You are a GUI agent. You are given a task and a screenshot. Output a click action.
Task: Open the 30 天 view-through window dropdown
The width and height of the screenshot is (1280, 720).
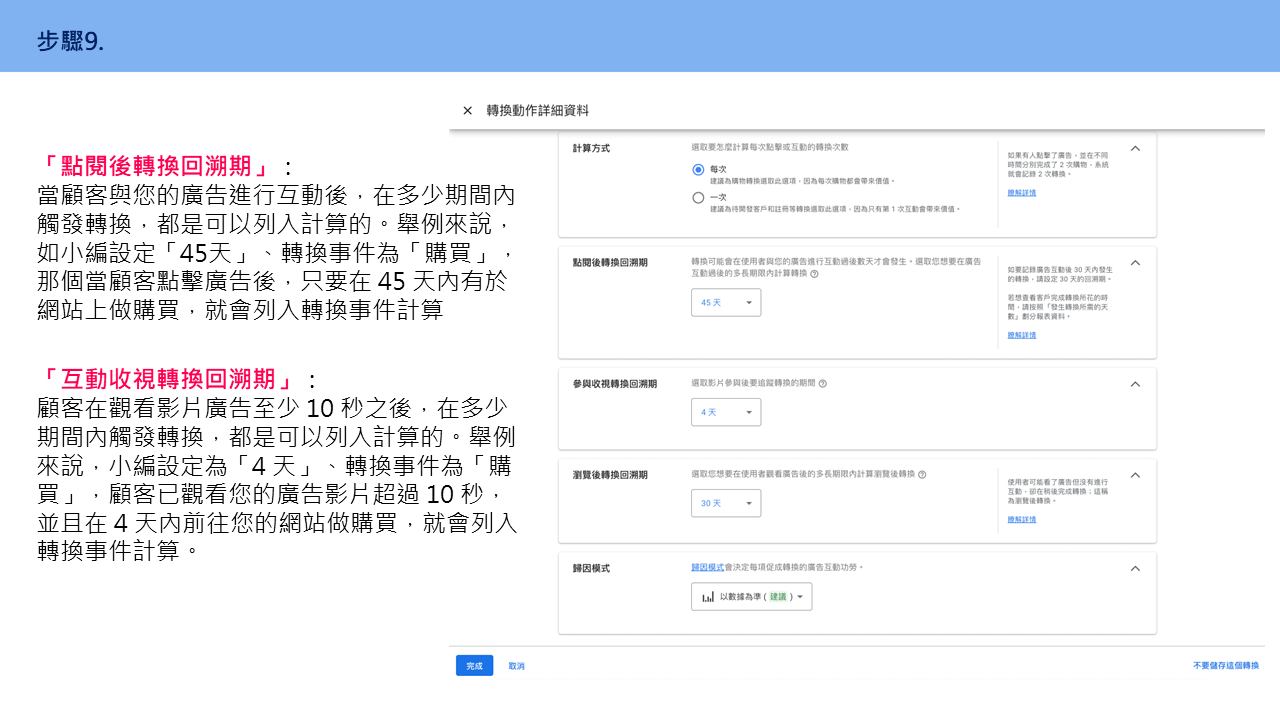point(726,503)
